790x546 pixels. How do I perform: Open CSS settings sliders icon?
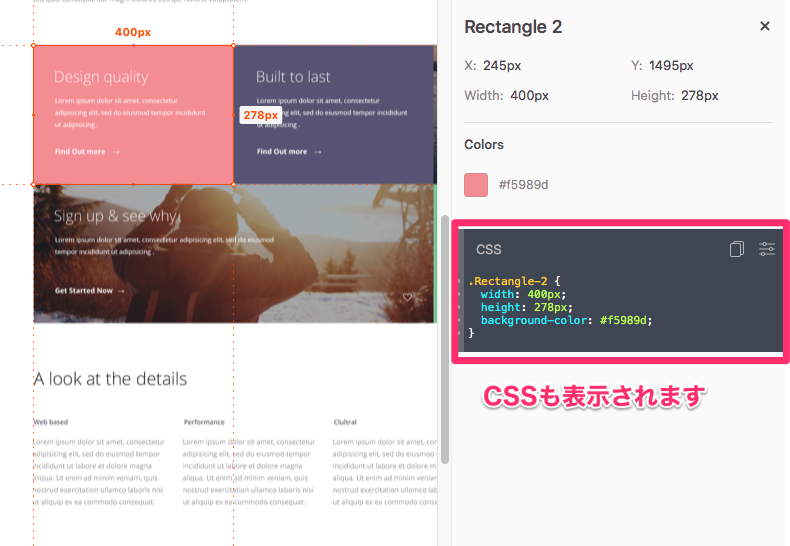(767, 249)
